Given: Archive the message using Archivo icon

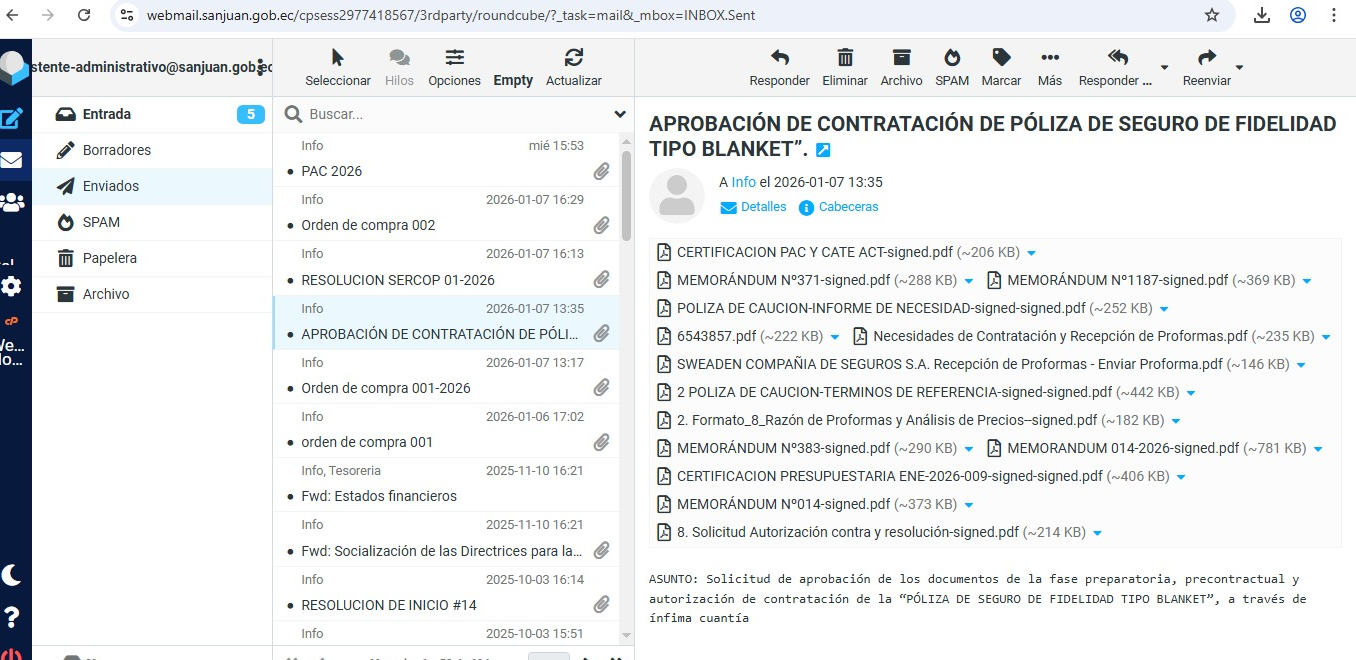Looking at the screenshot, I should [901, 58].
